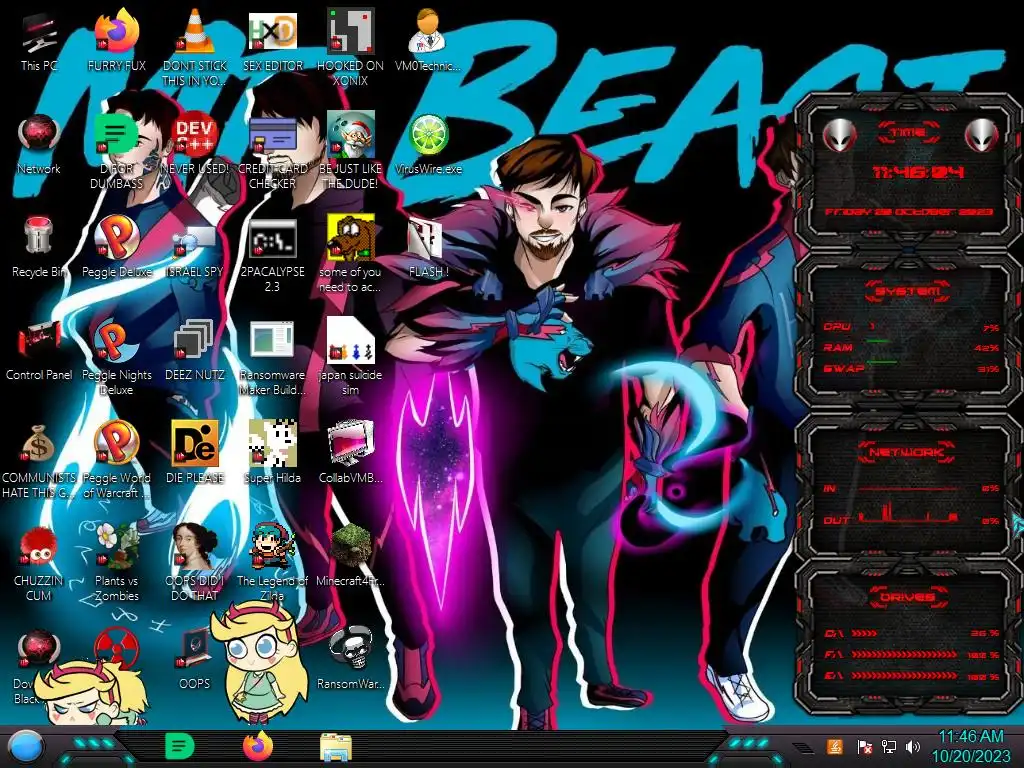
Task: Click the Start orb on the taskbar
Action: pos(26,746)
